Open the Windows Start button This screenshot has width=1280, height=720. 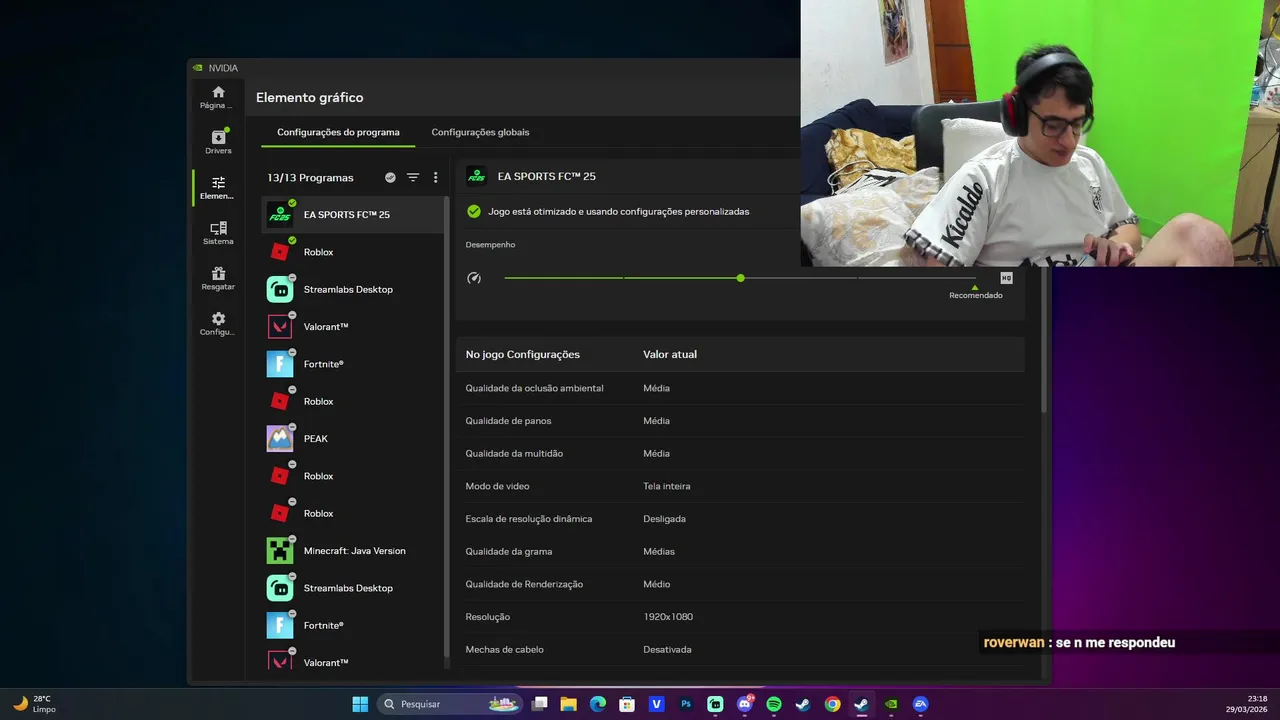[360, 704]
